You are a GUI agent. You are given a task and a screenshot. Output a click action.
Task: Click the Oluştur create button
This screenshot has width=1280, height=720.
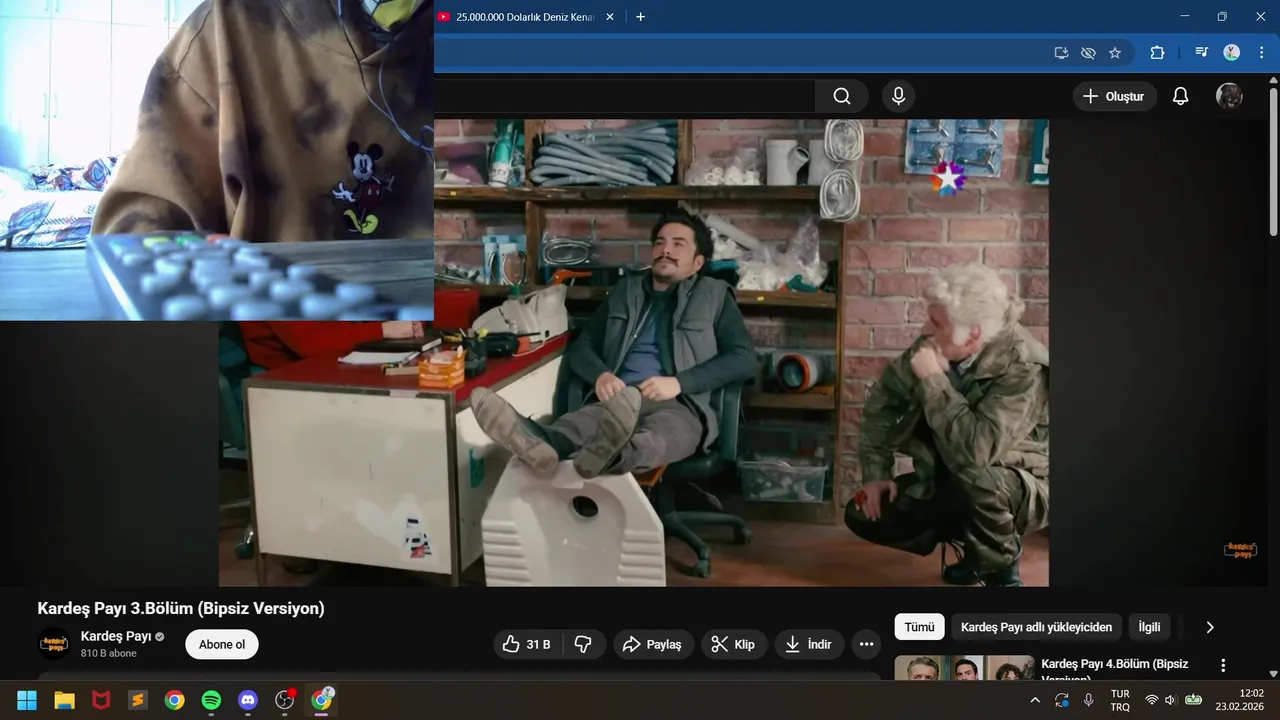(1115, 96)
